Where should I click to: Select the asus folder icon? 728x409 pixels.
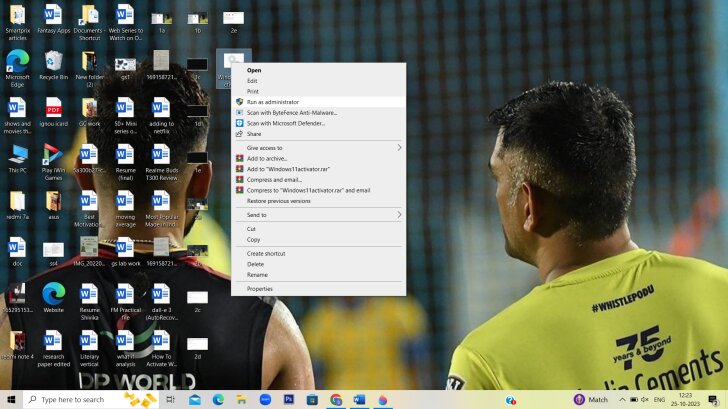point(53,205)
